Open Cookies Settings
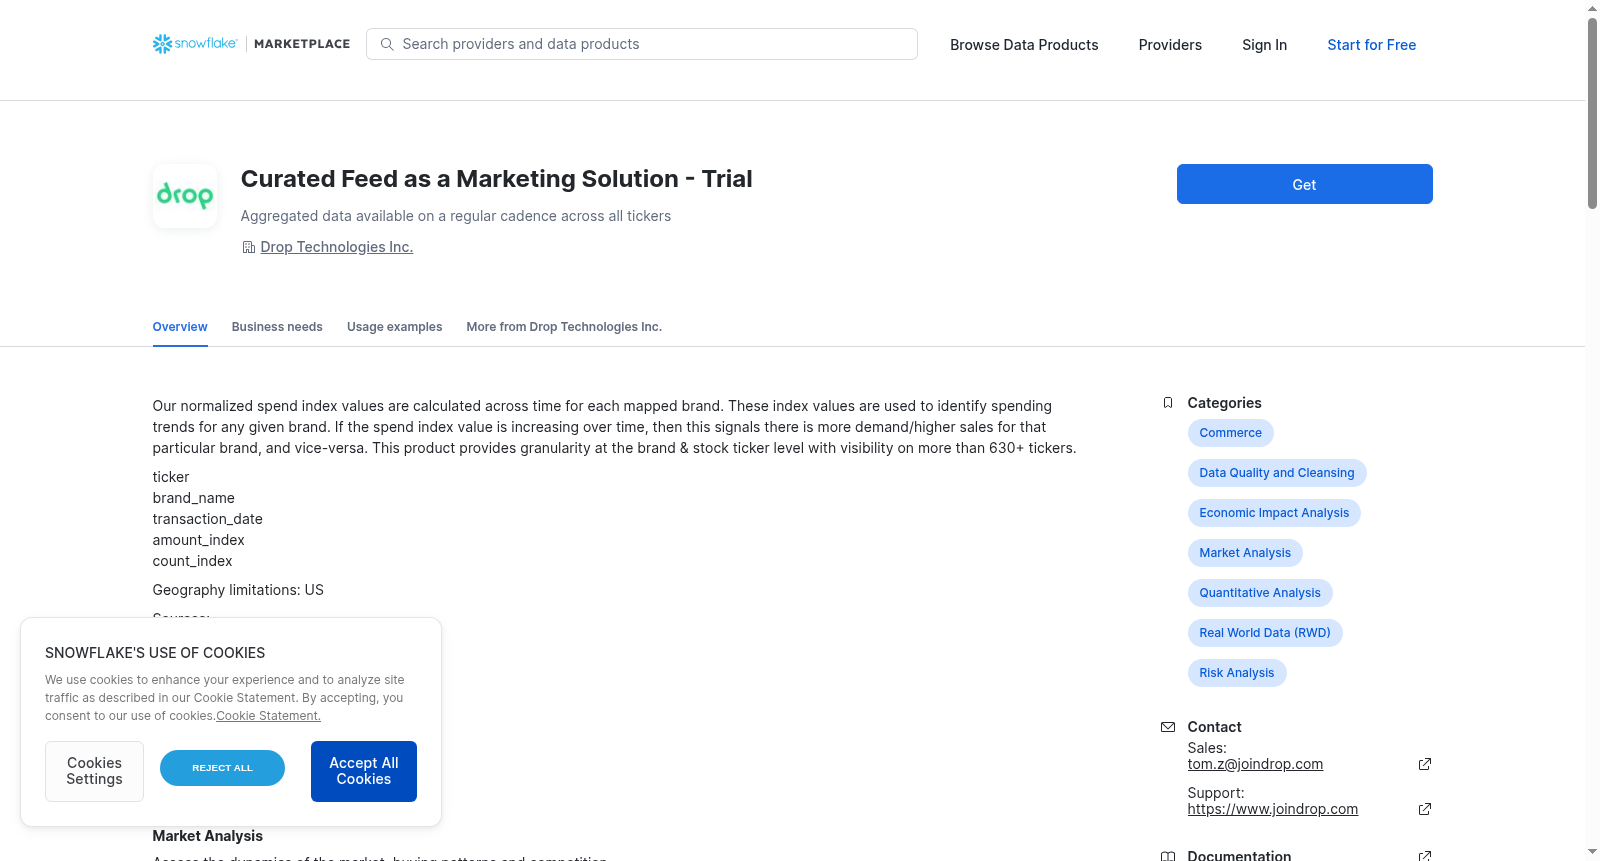Image resolution: width=1600 pixels, height=861 pixels. pyautogui.click(x=94, y=771)
